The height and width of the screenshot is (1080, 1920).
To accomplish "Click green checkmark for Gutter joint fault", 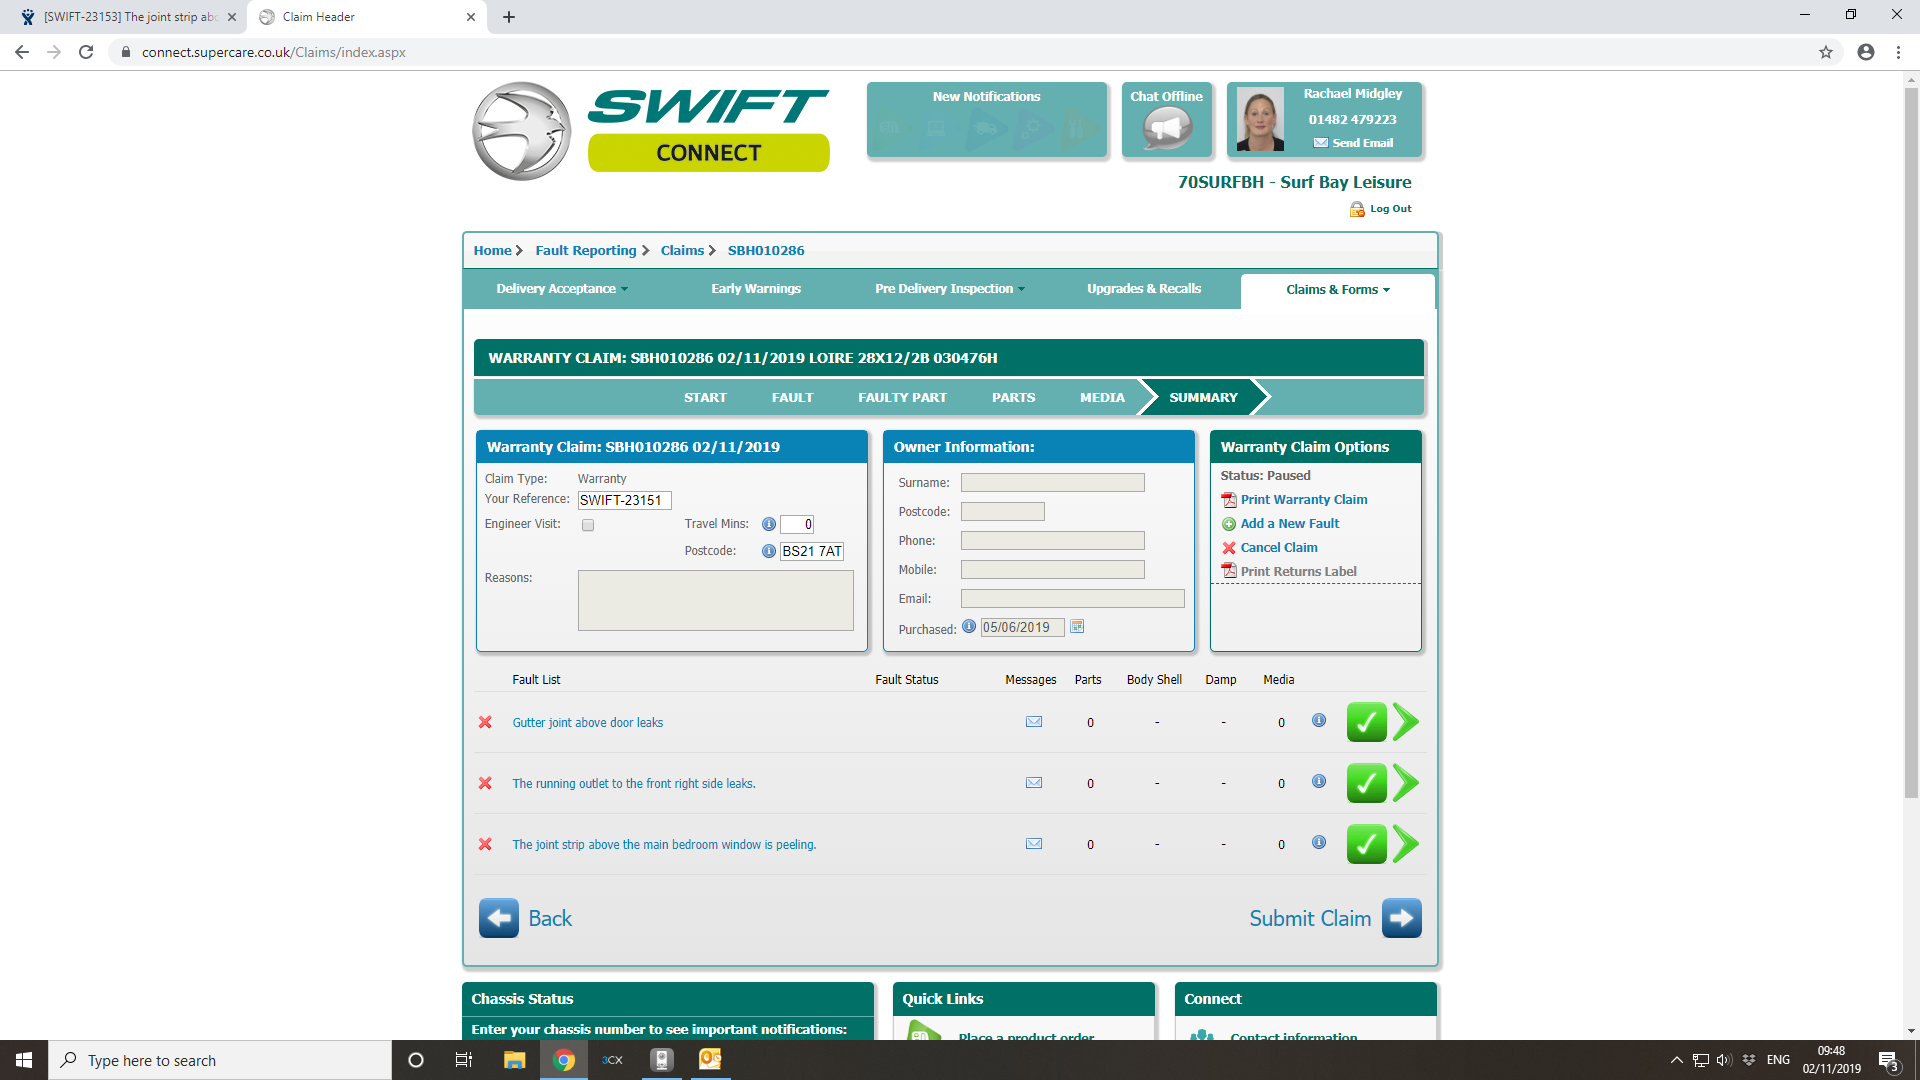I will [1366, 722].
